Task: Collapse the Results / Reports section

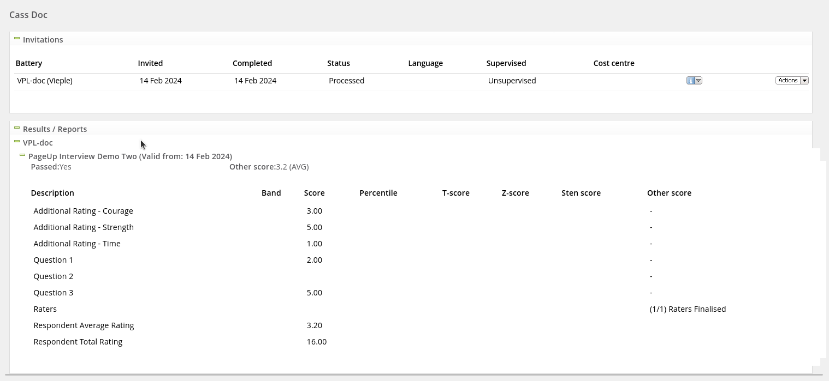Action: click(x=16, y=128)
